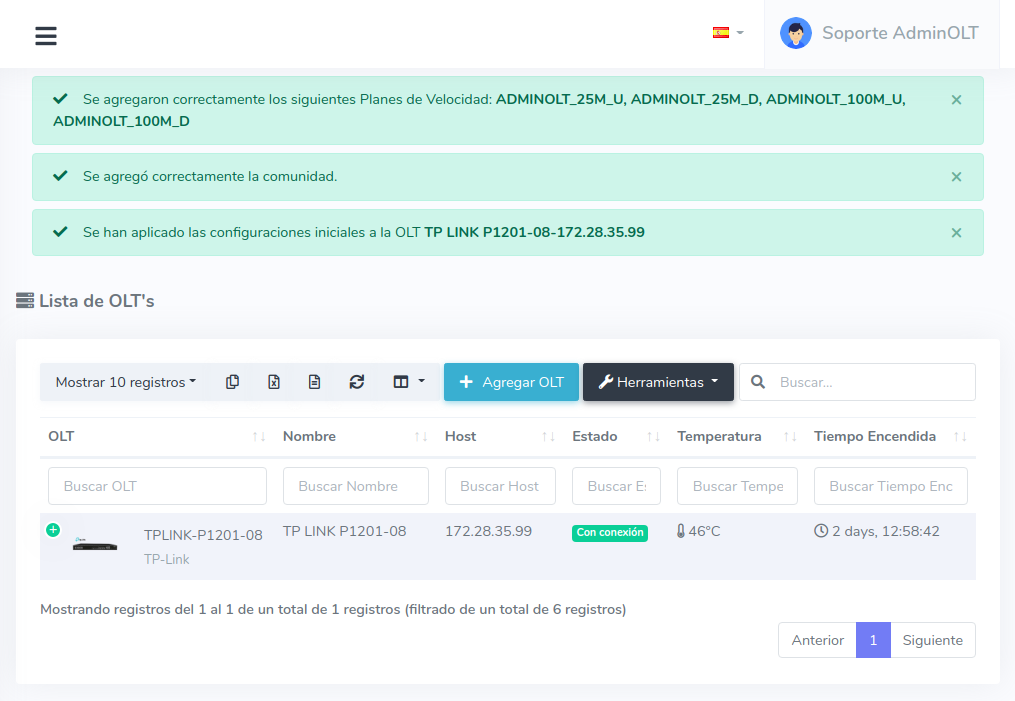Screen dimensions: 1015x701
Task: Open the language flag dropdown
Action: point(727,33)
